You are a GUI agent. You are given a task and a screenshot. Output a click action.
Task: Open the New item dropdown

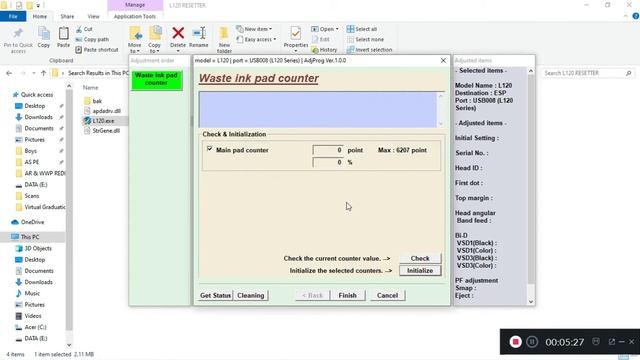coord(254,29)
